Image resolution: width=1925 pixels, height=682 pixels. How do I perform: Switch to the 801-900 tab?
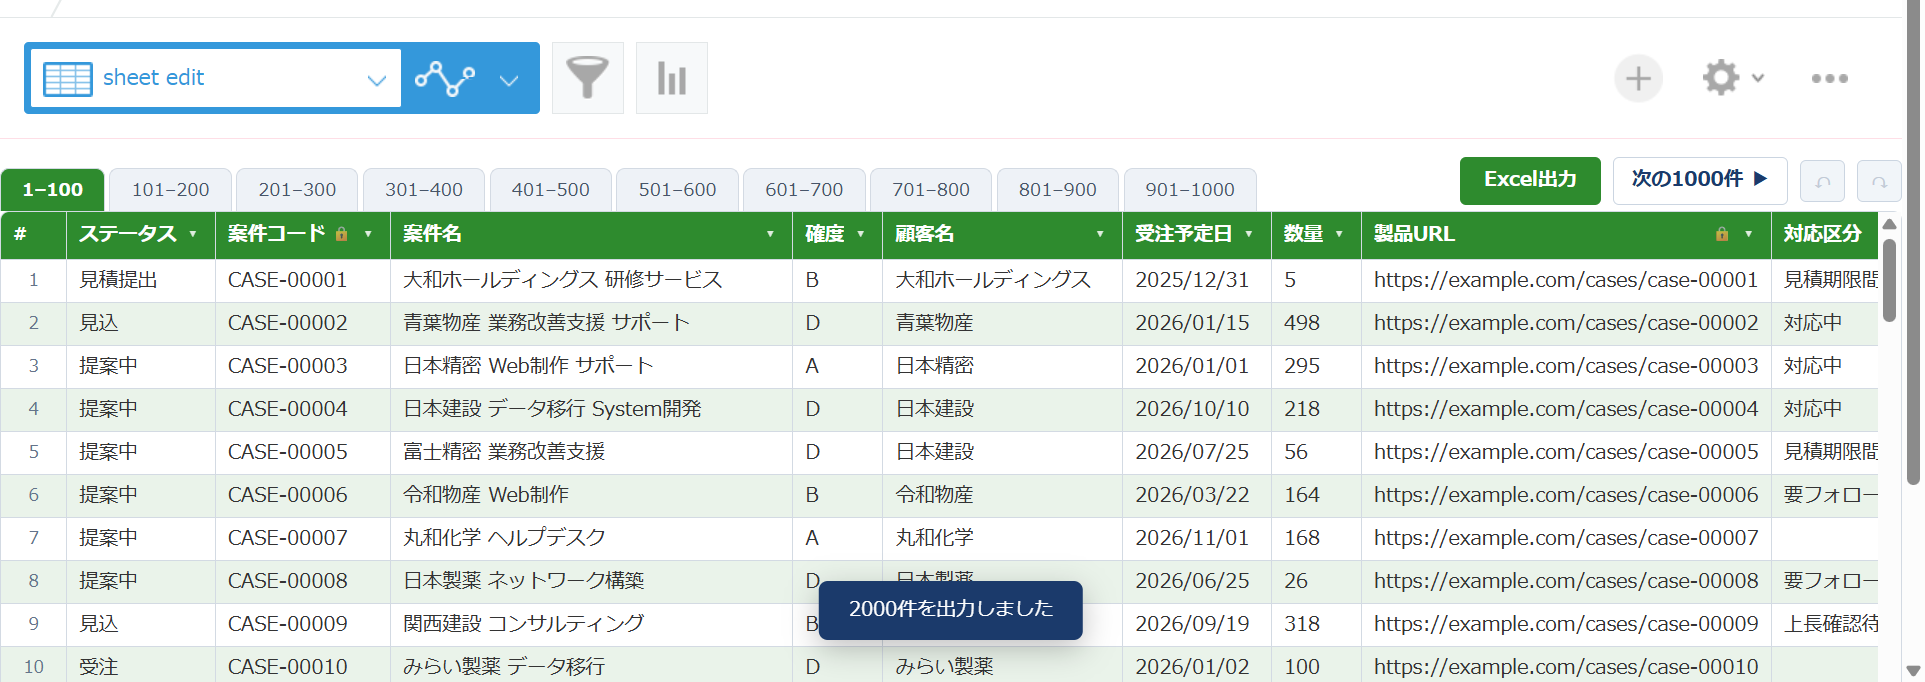1058,190
